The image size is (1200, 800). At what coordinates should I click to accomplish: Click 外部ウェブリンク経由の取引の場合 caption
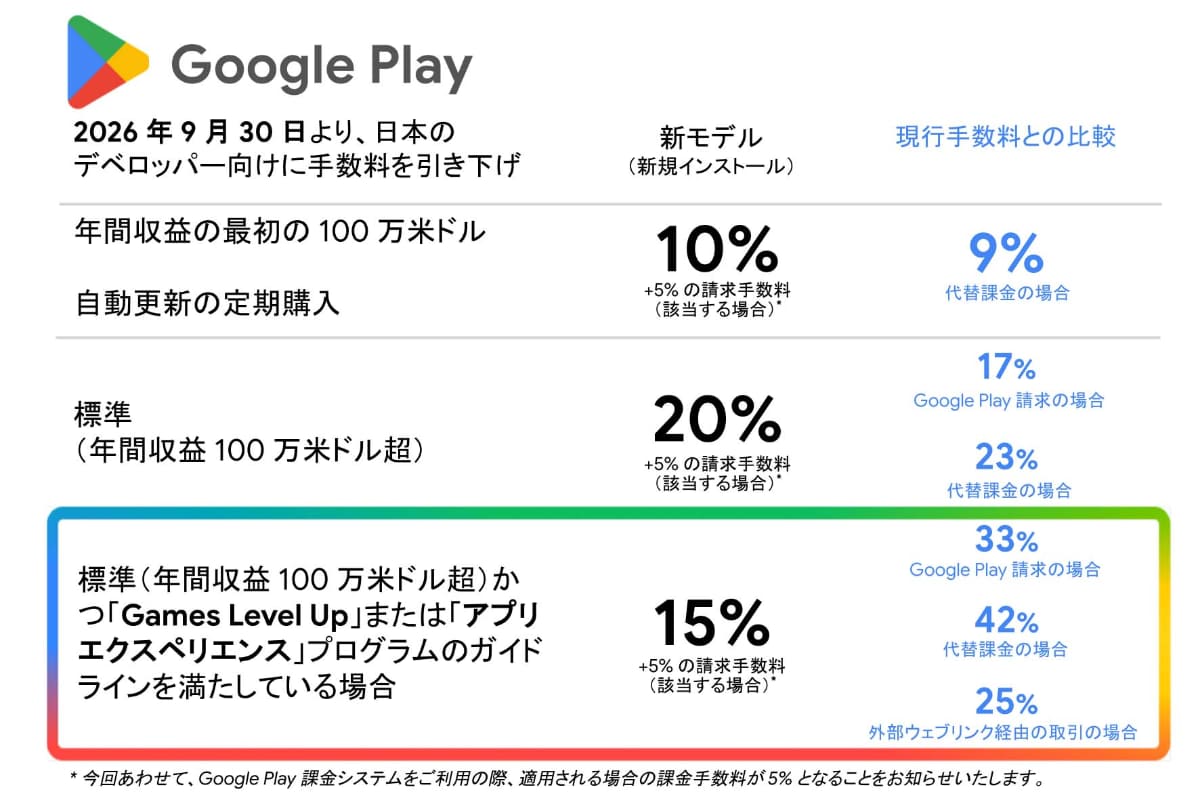click(x=1003, y=732)
